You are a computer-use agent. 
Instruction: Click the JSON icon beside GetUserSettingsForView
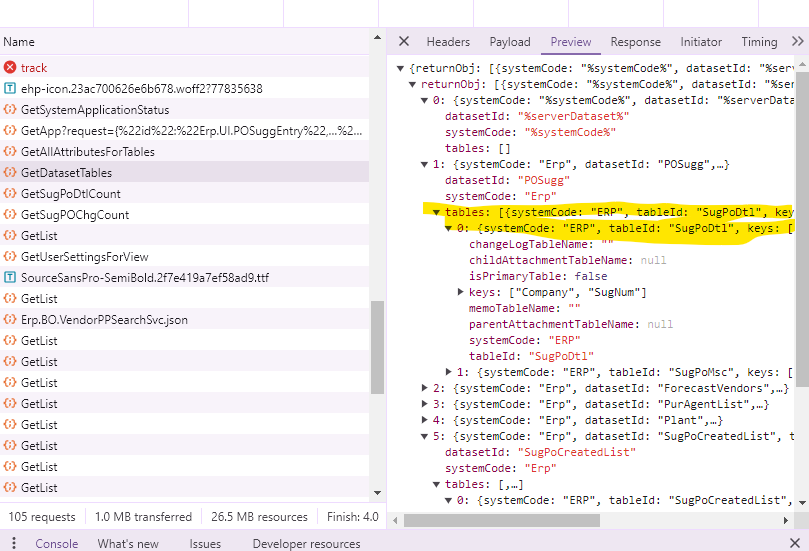click(x=10, y=256)
